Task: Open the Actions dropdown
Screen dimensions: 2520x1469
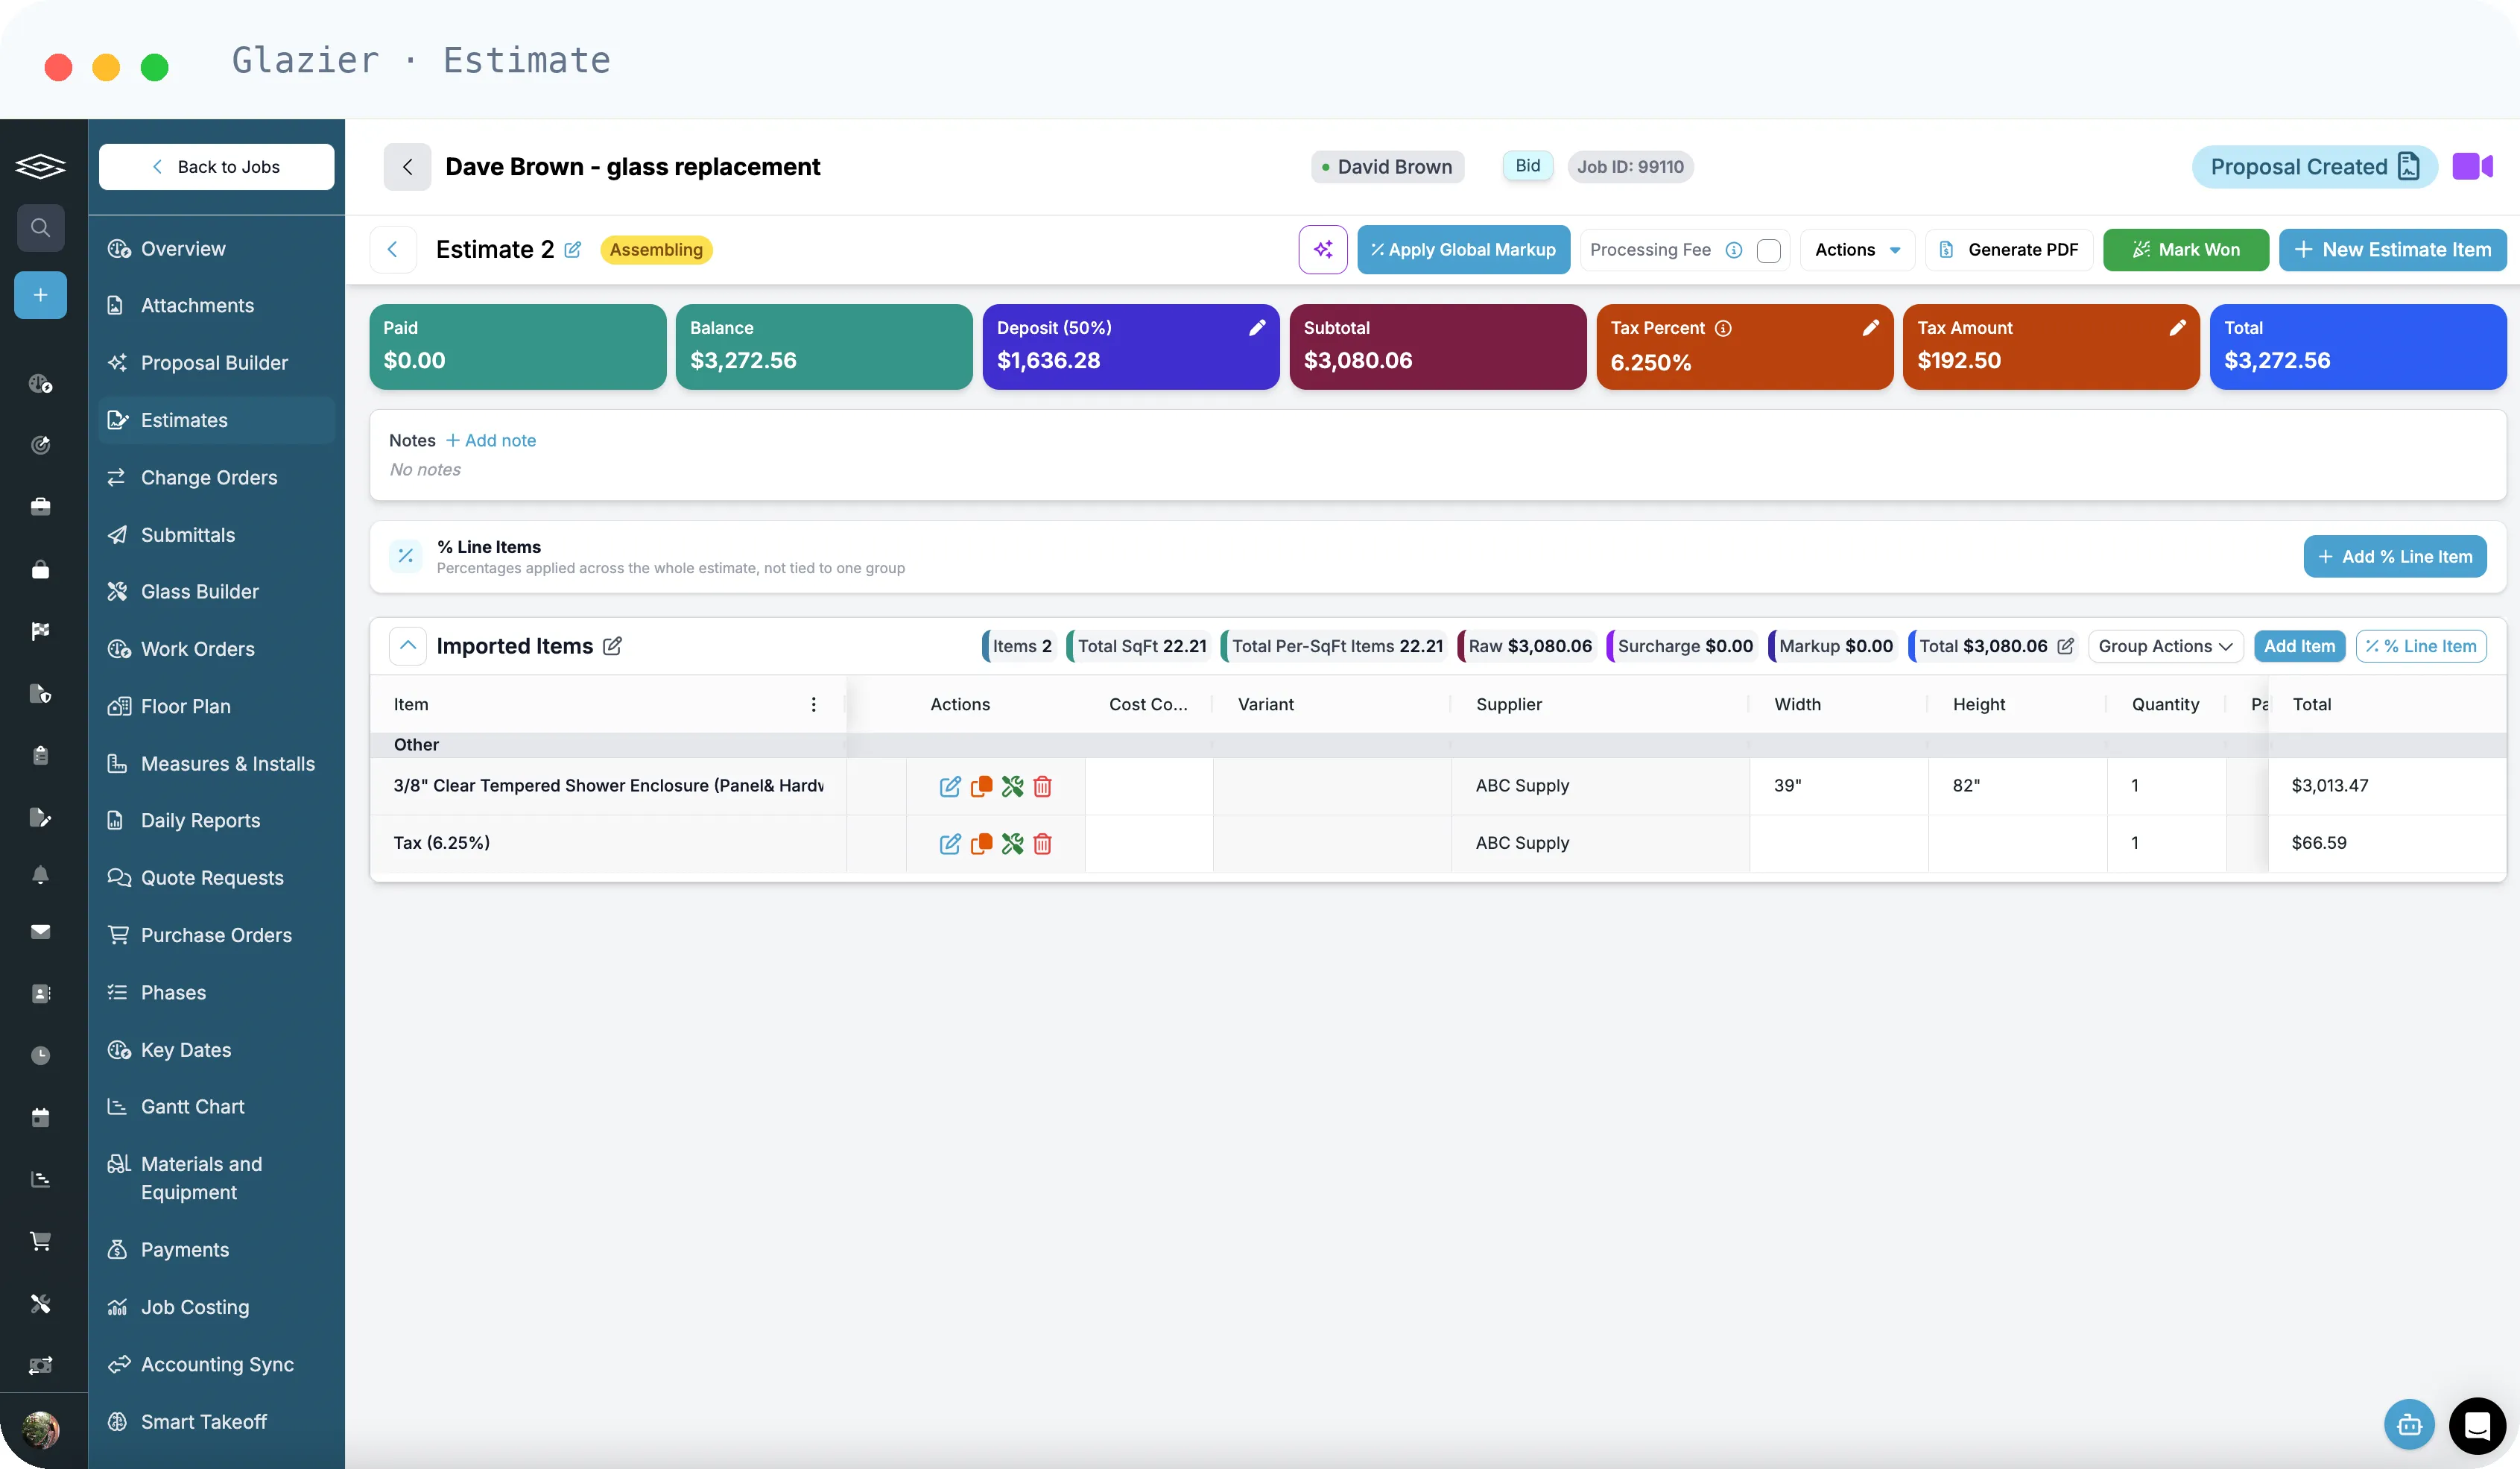Action: pos(1857,250)
